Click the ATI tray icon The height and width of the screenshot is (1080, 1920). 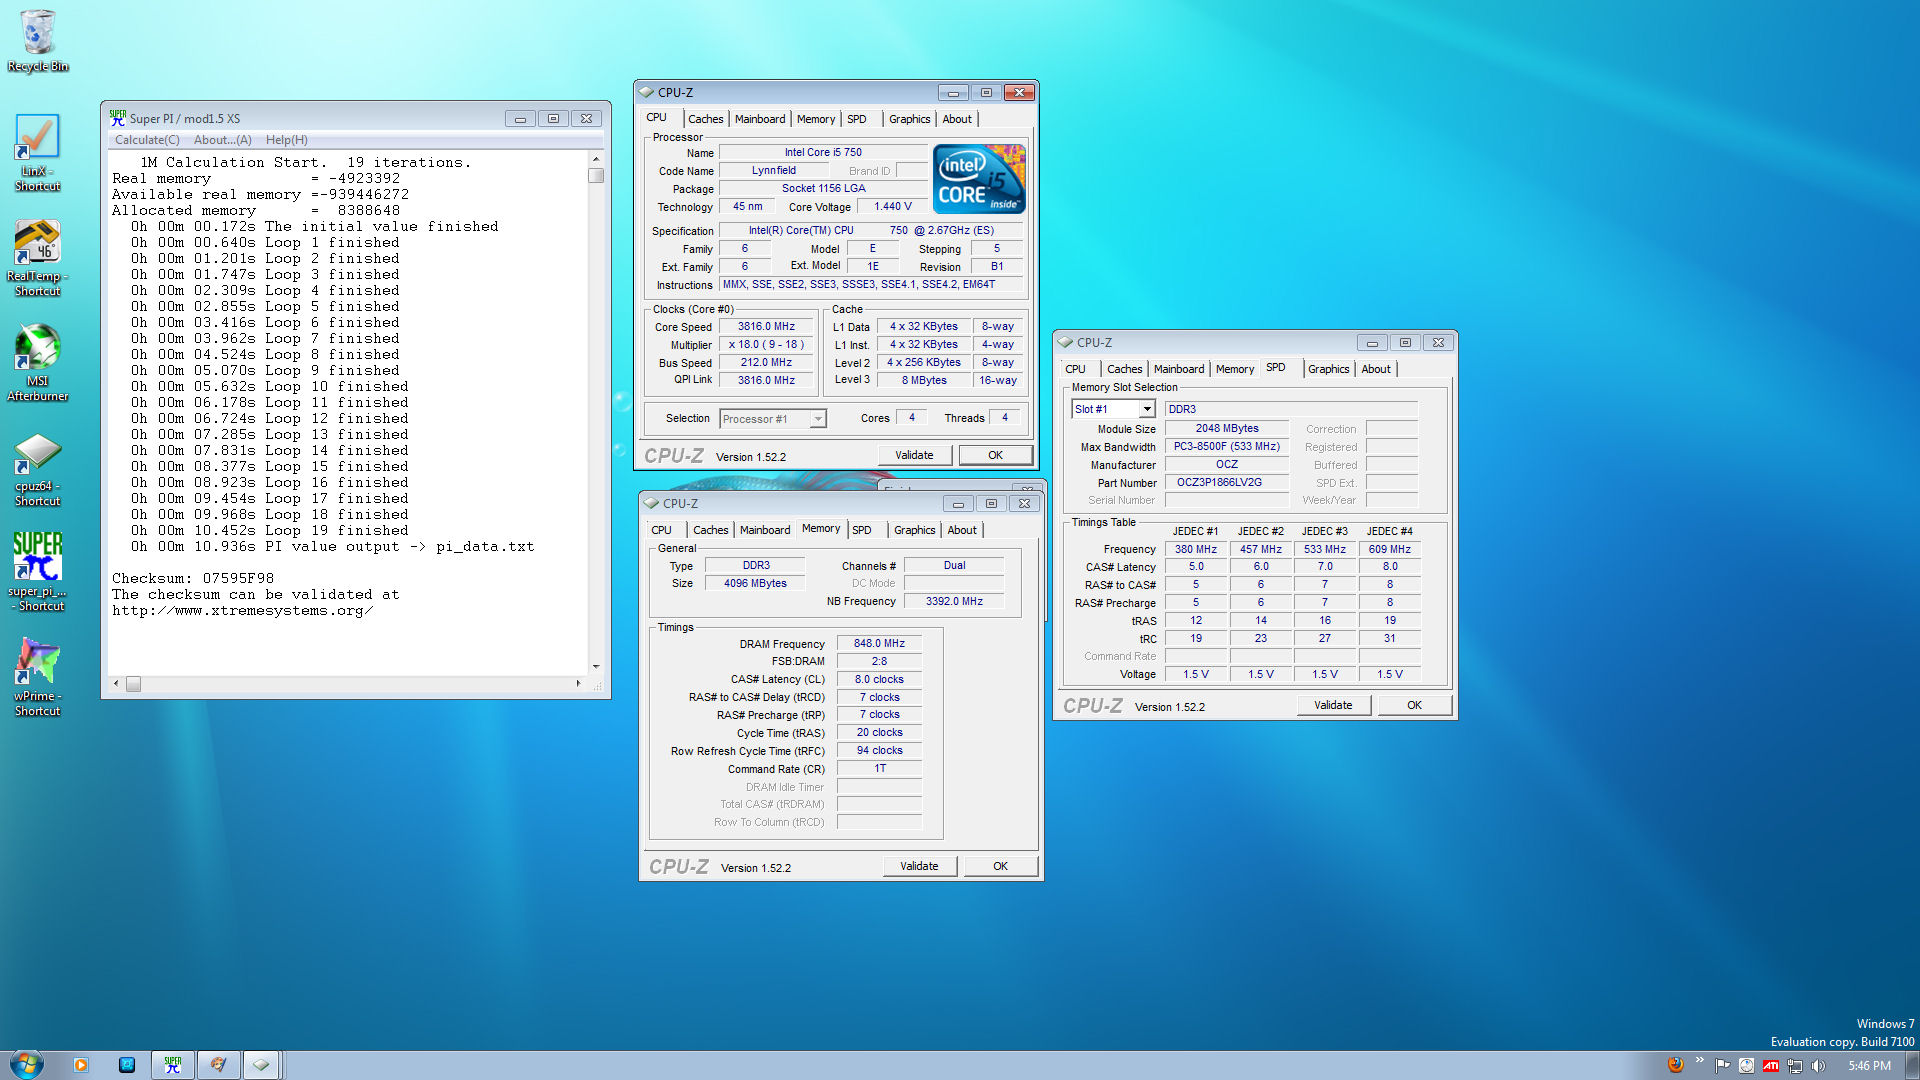pyautogui.click(x=1771, y=1066)
